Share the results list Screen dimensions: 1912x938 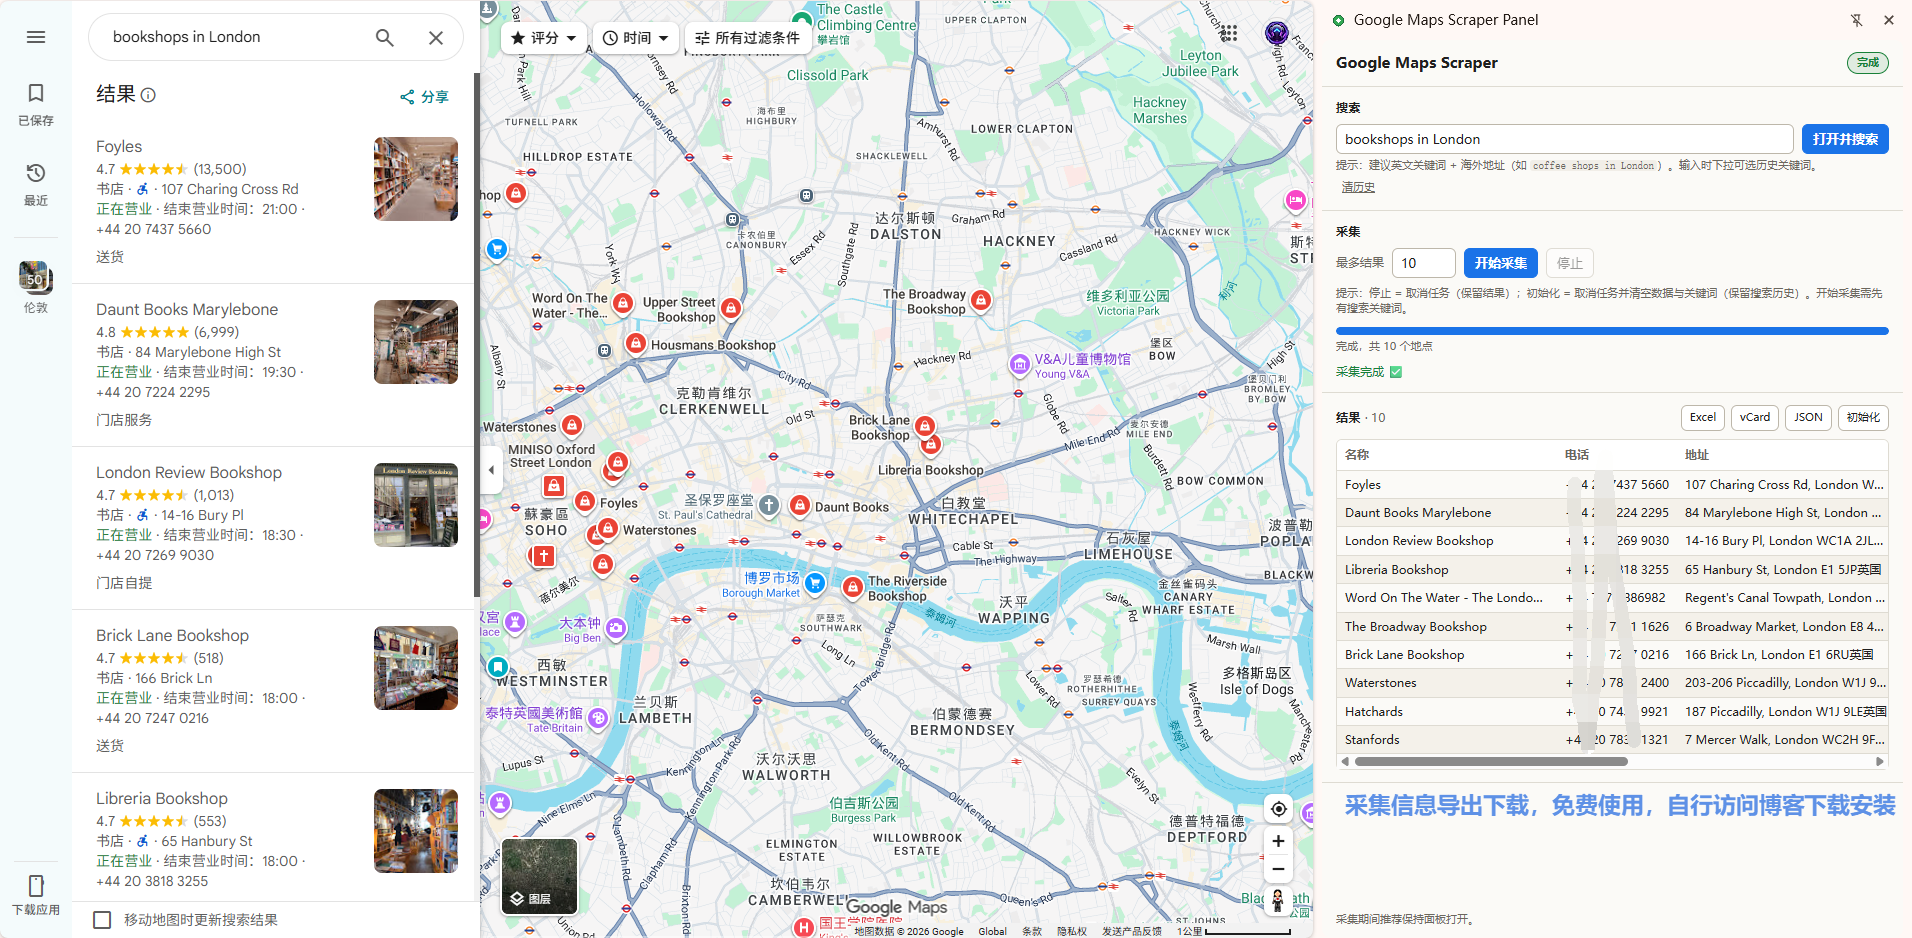[x=425, y=97]
